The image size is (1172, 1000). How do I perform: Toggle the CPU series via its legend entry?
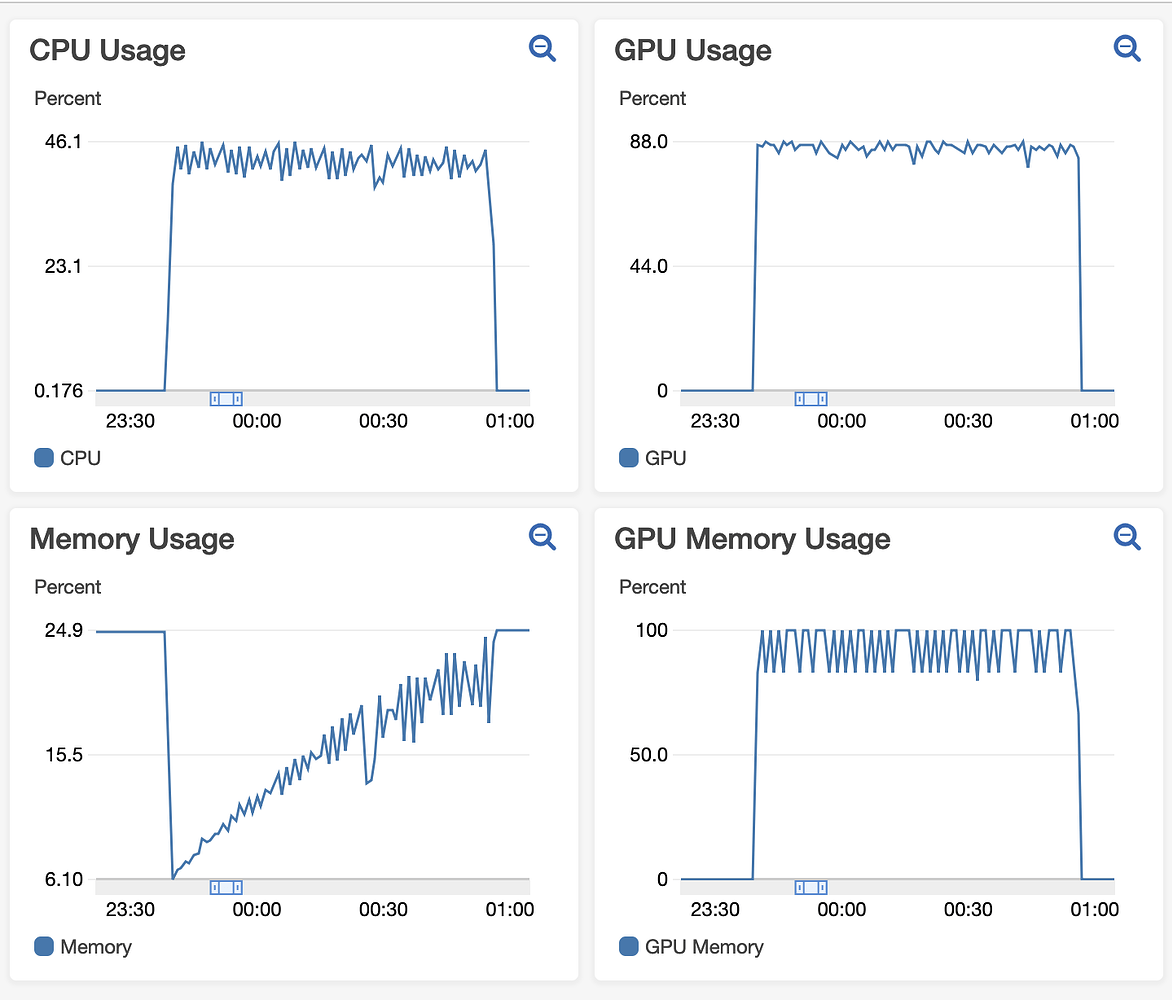(66, 457)
